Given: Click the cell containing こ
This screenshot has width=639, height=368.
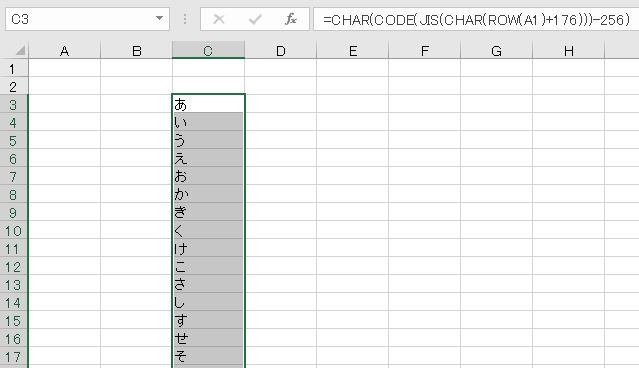Looking at the screenshot, I should pos(208,266).
